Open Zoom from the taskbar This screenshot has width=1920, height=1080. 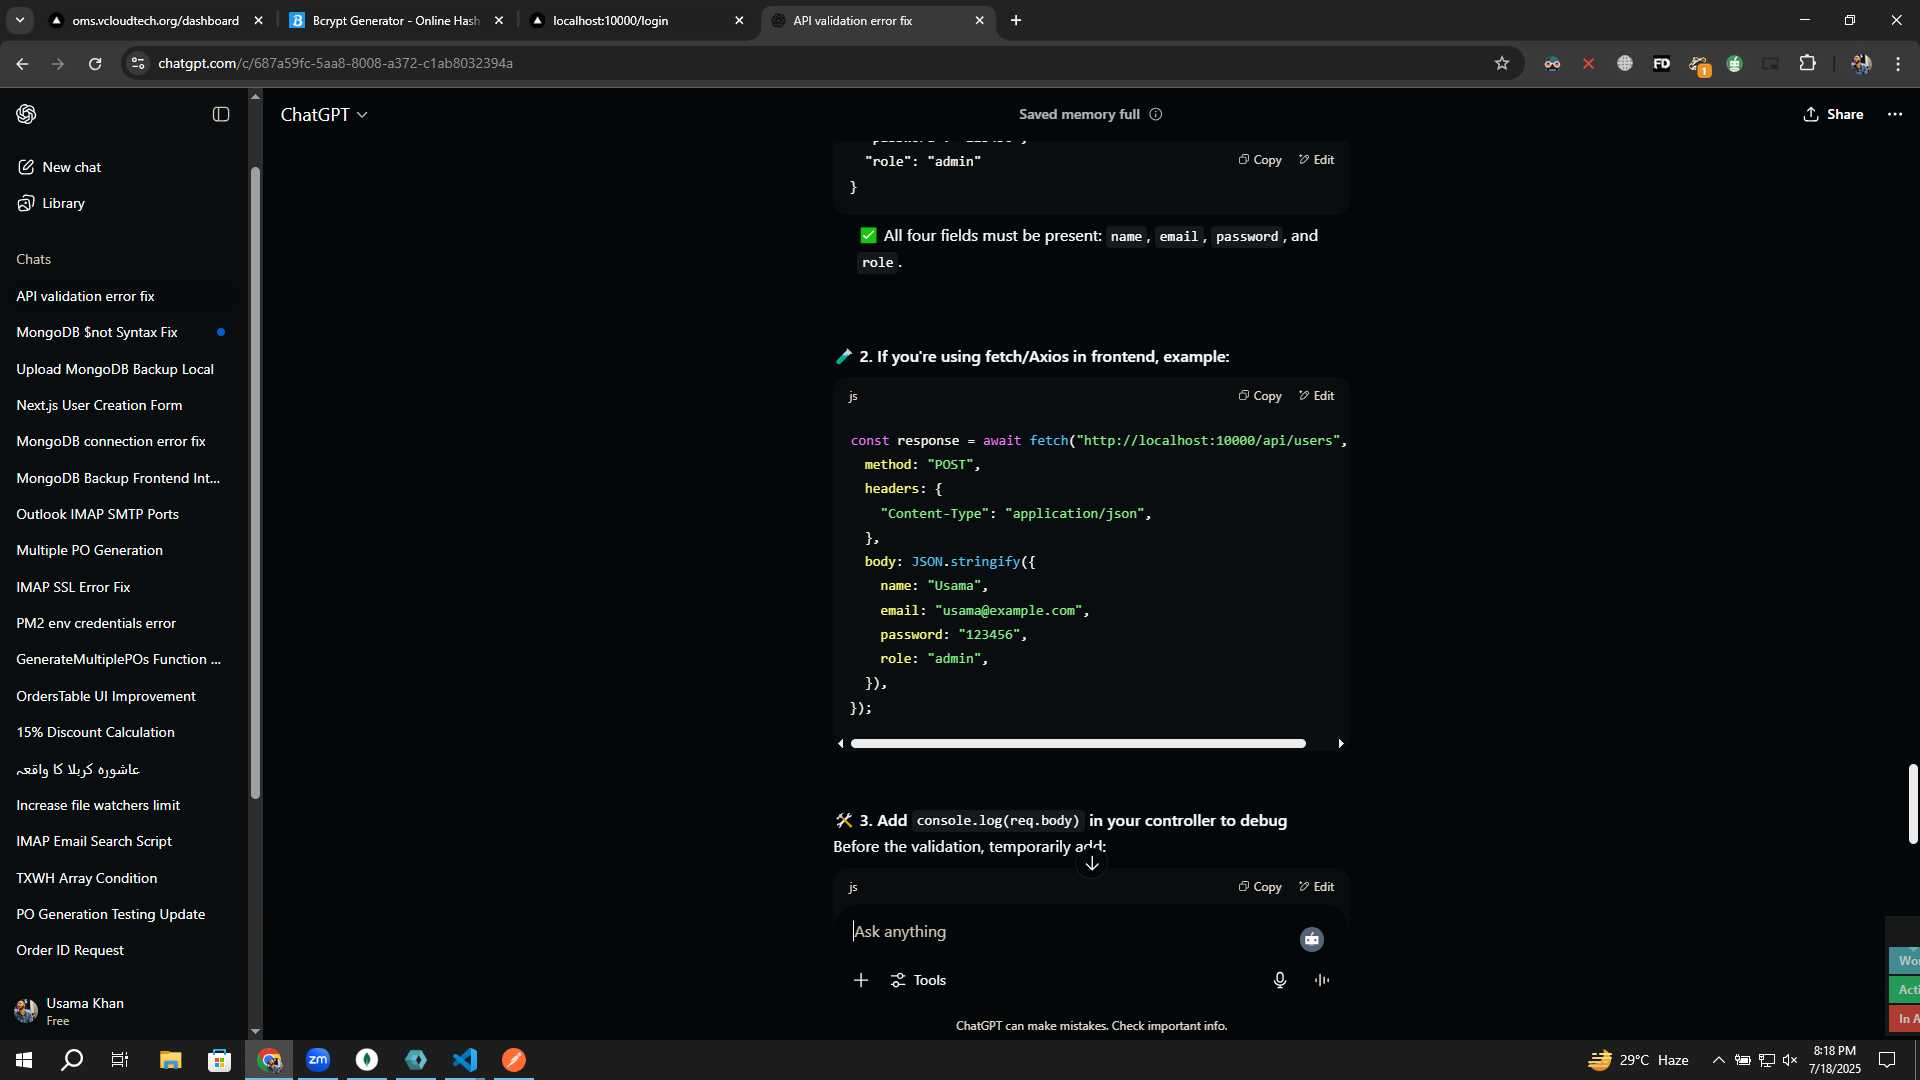click(x=318, y=1060)
